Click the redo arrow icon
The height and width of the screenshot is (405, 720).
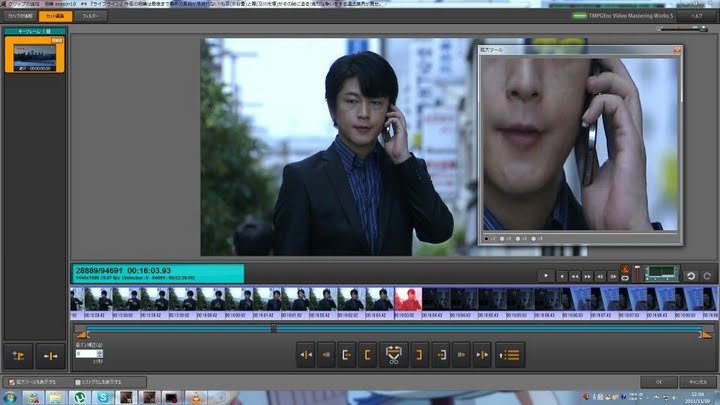707,276
